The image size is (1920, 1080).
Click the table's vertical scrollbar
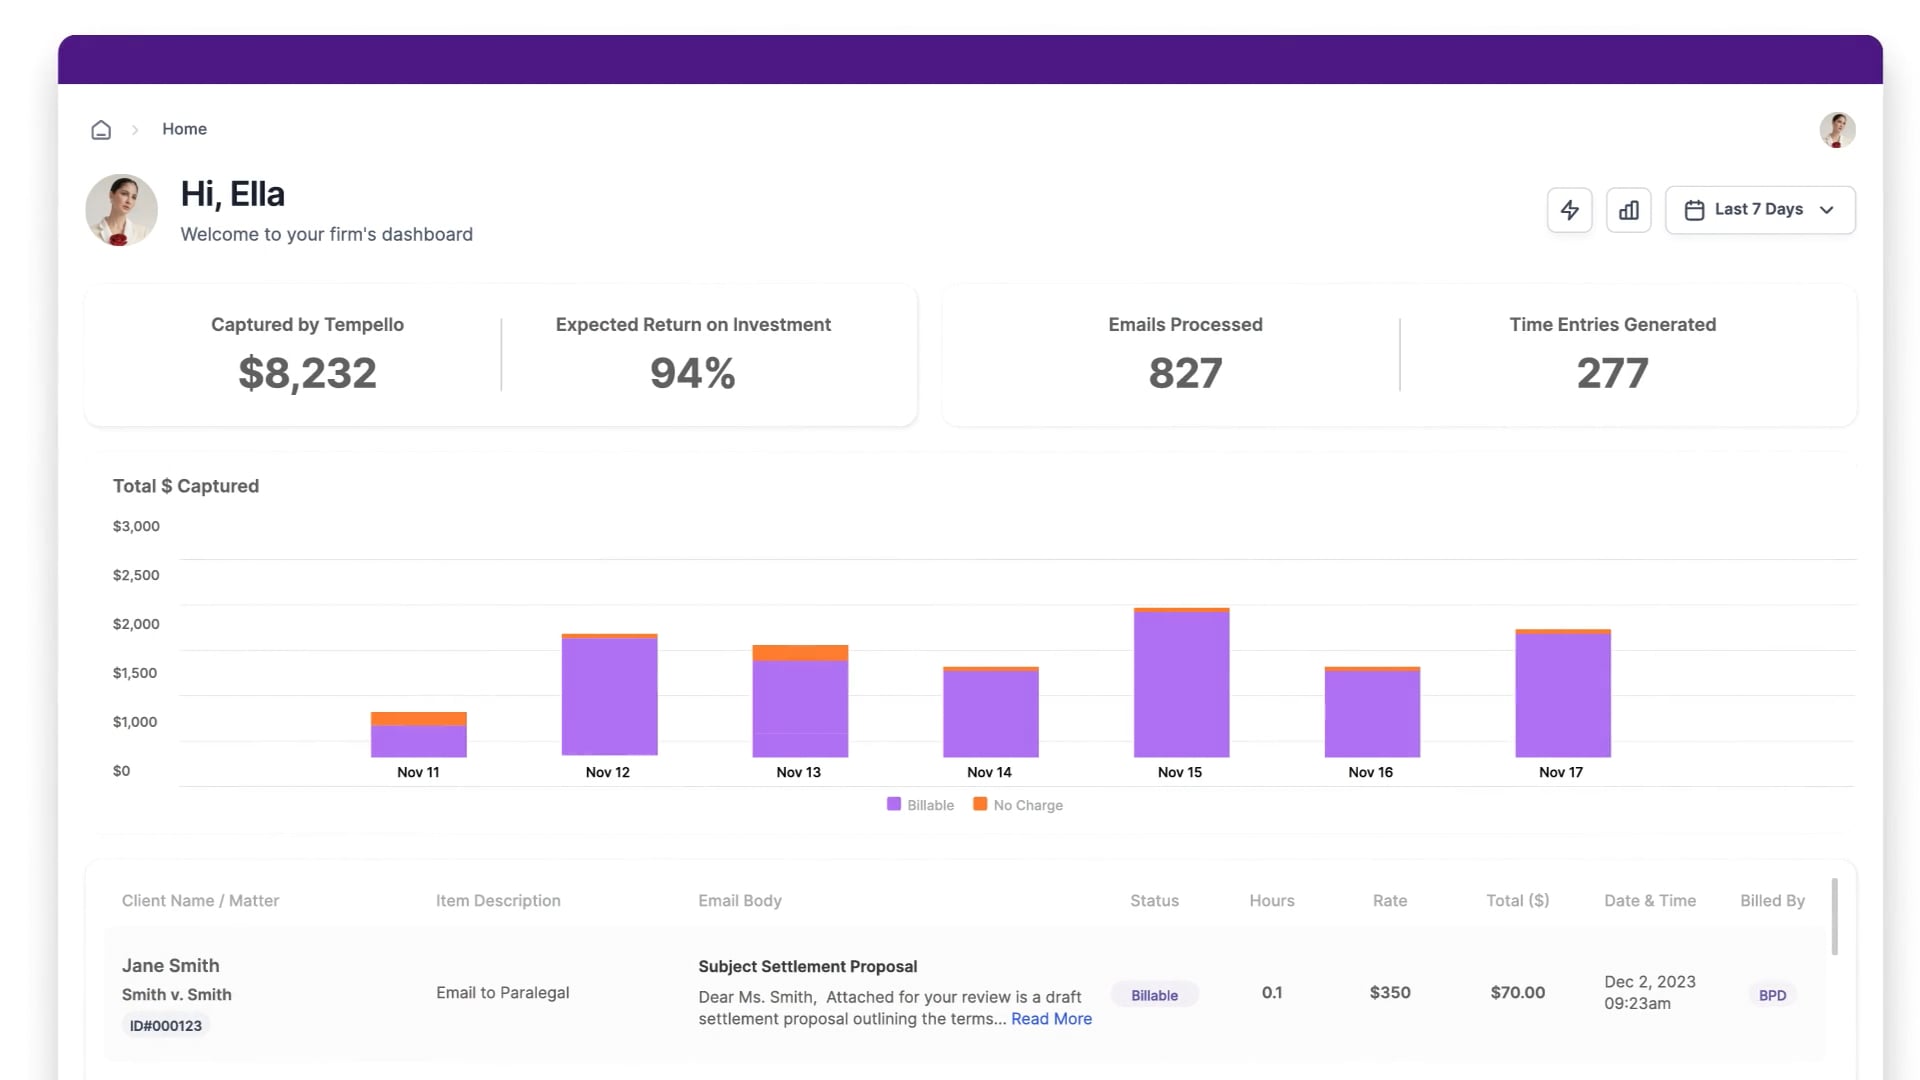1834,917
